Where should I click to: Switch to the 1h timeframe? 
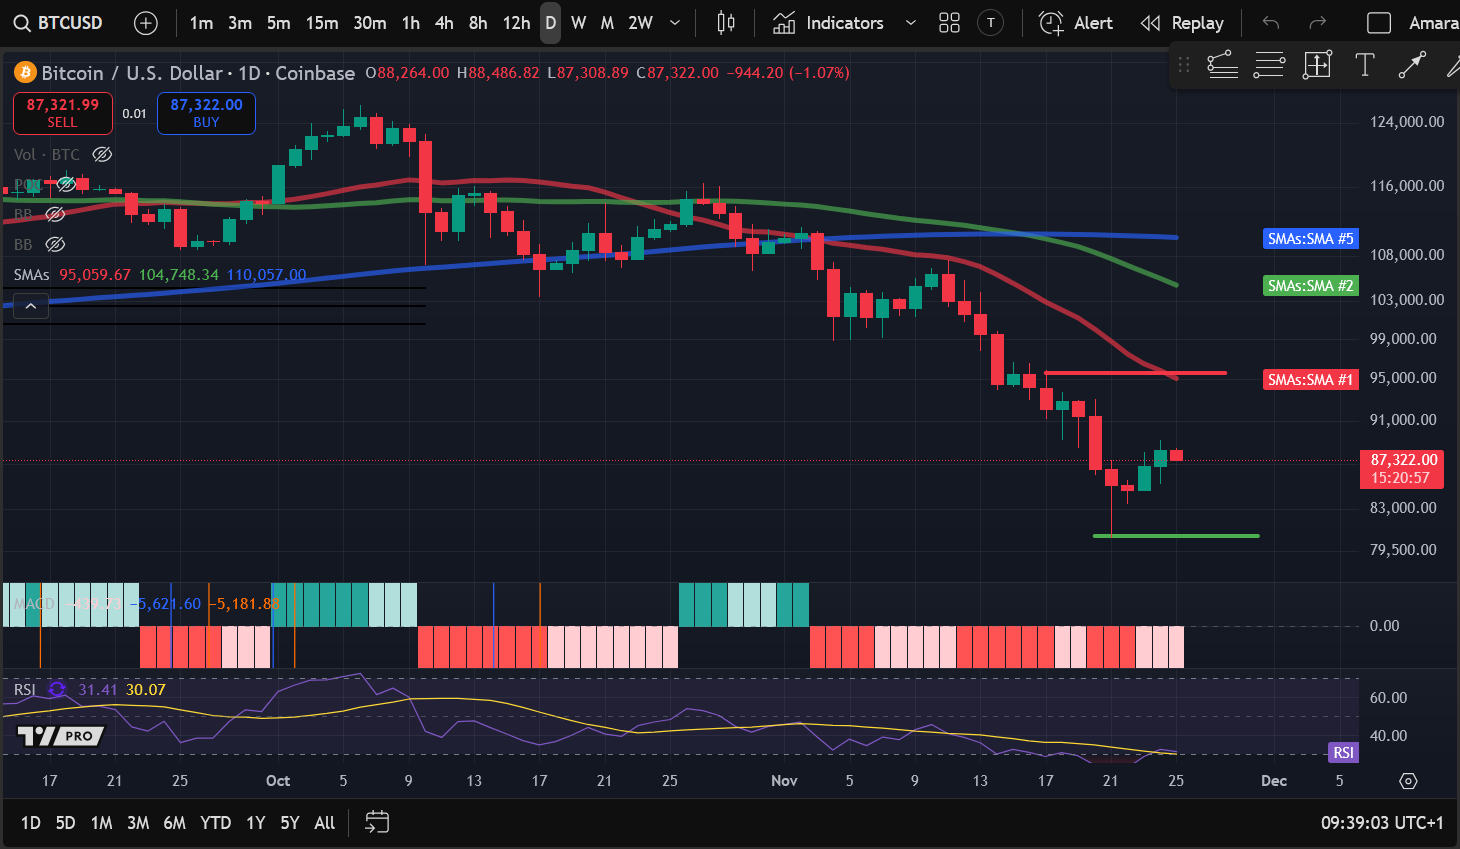(x=410, y=22)
